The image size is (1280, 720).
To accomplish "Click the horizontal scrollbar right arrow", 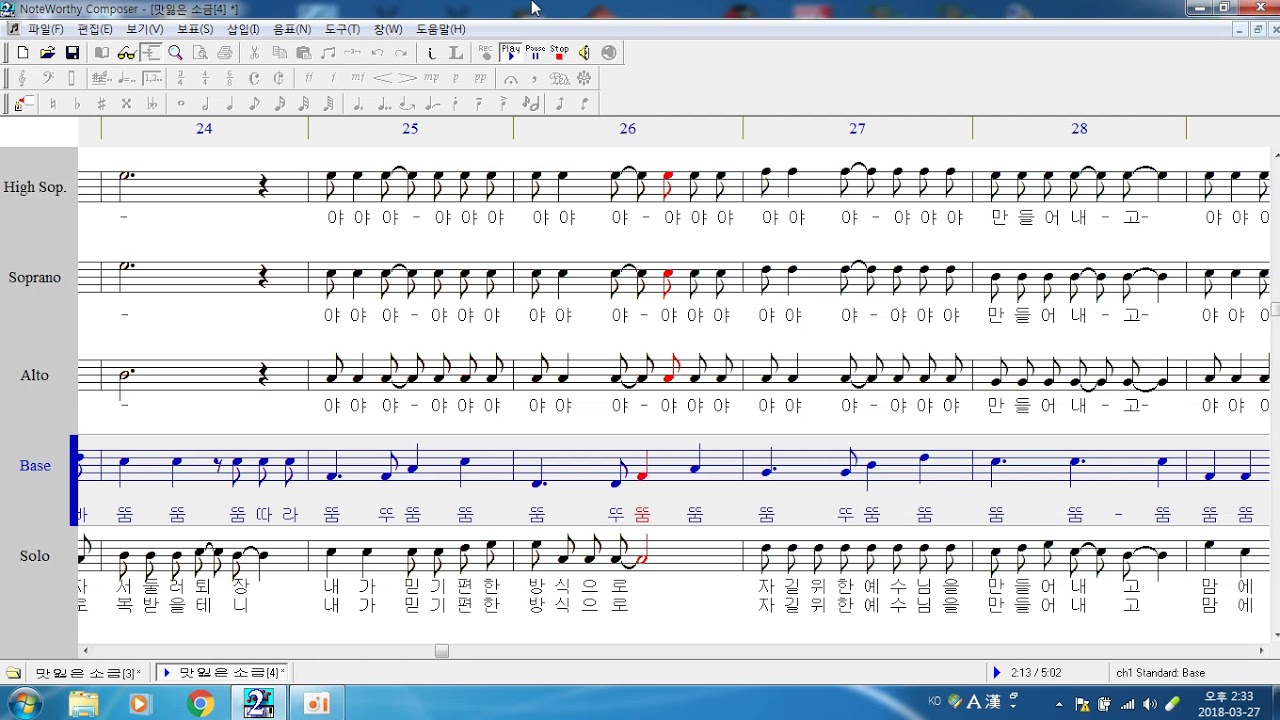I will point(1261,651).
